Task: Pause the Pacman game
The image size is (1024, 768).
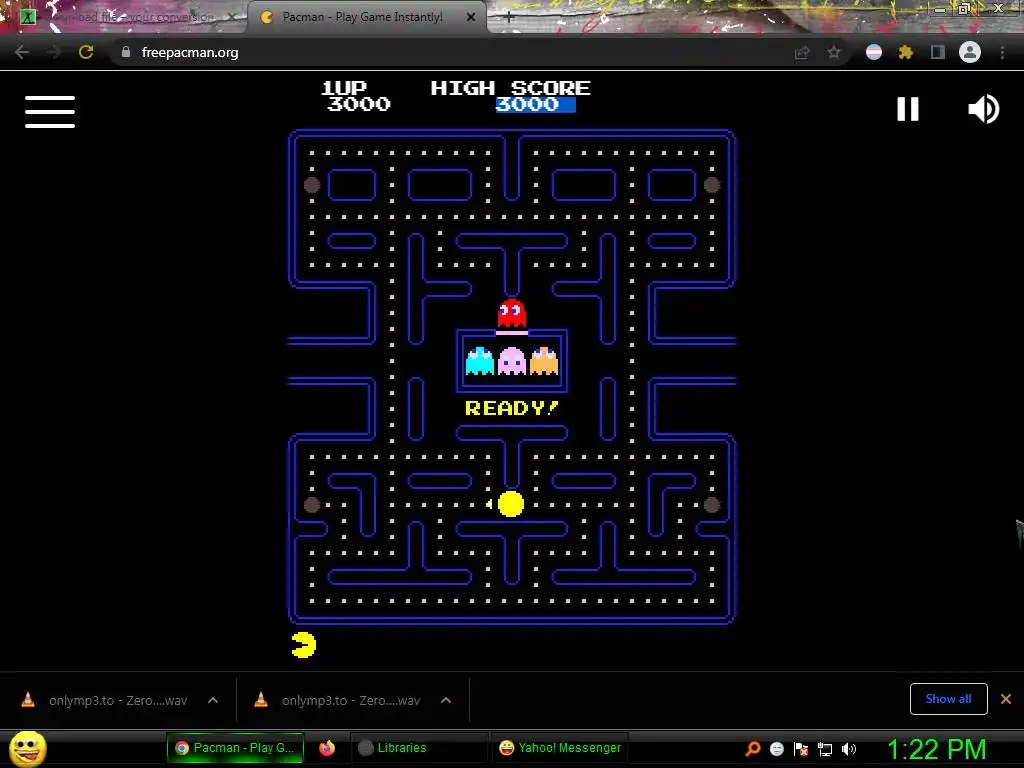Action: click(907, 109)
